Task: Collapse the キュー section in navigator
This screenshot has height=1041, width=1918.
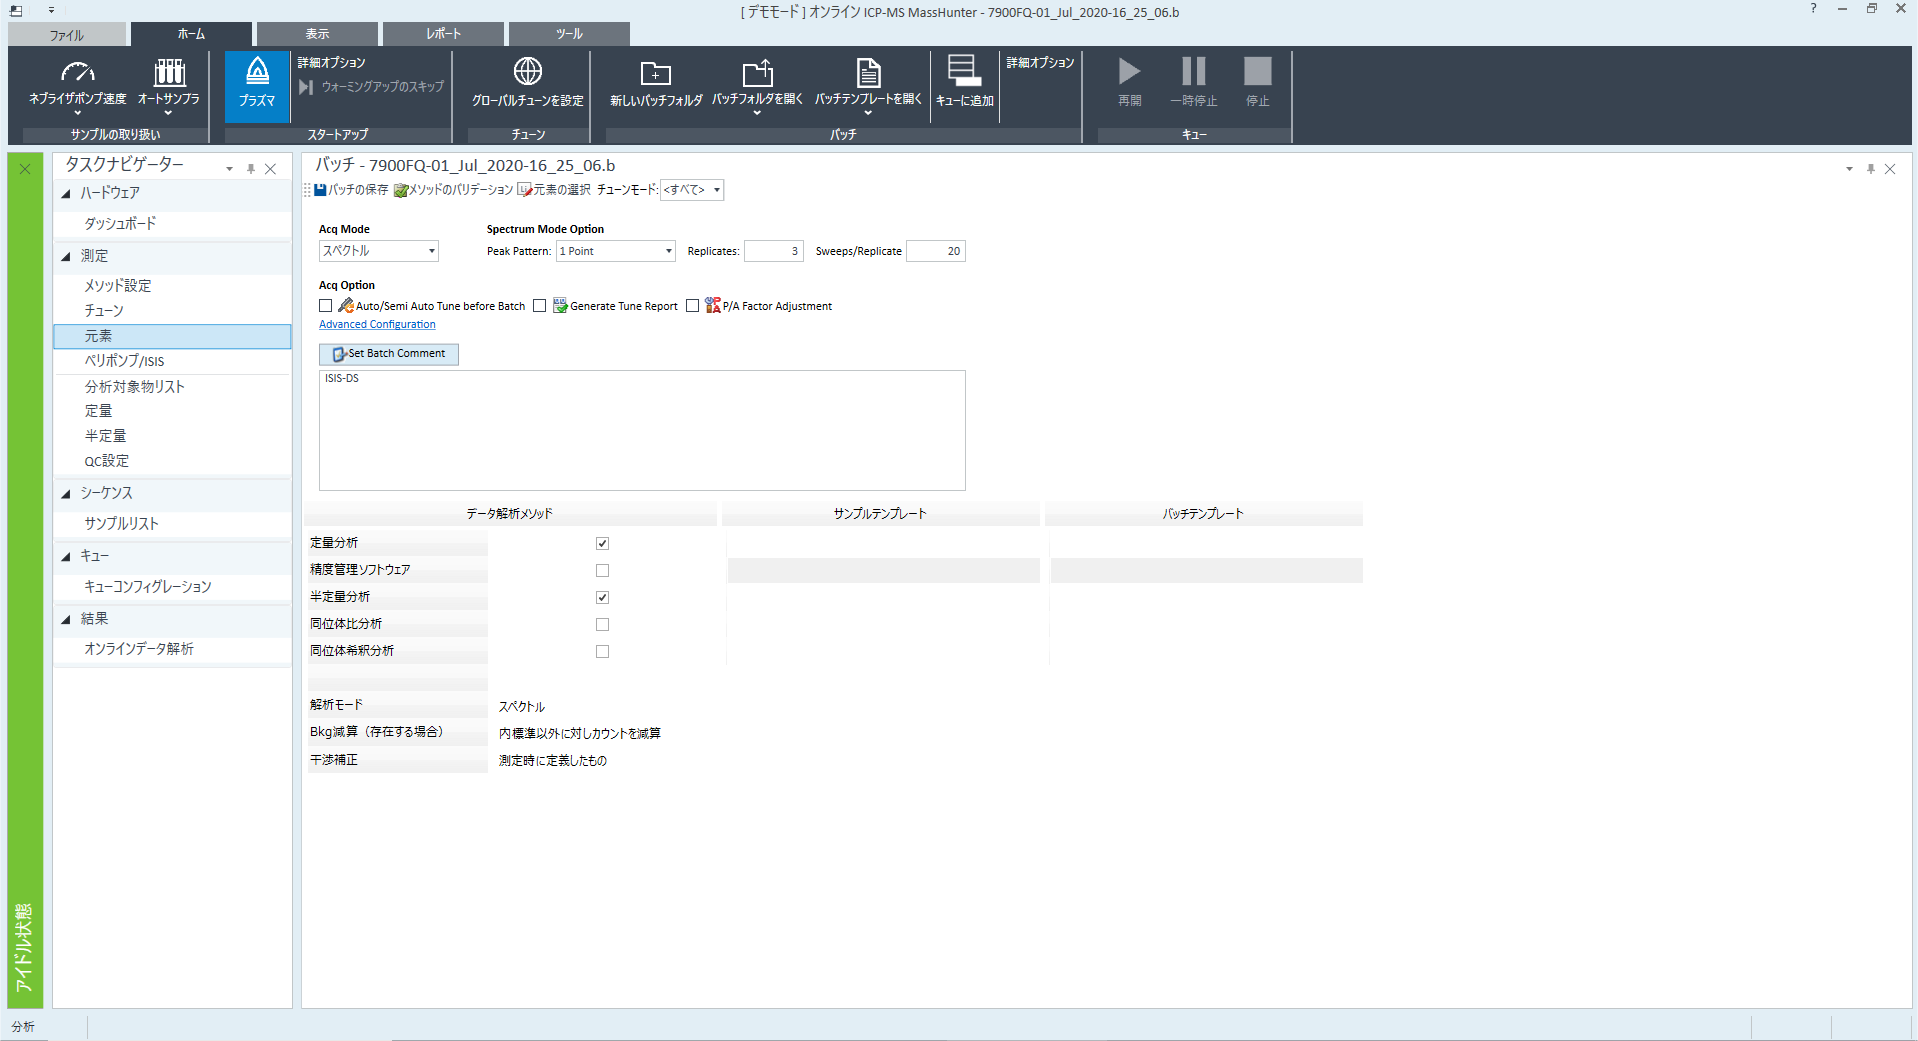Action: (66, 557)
